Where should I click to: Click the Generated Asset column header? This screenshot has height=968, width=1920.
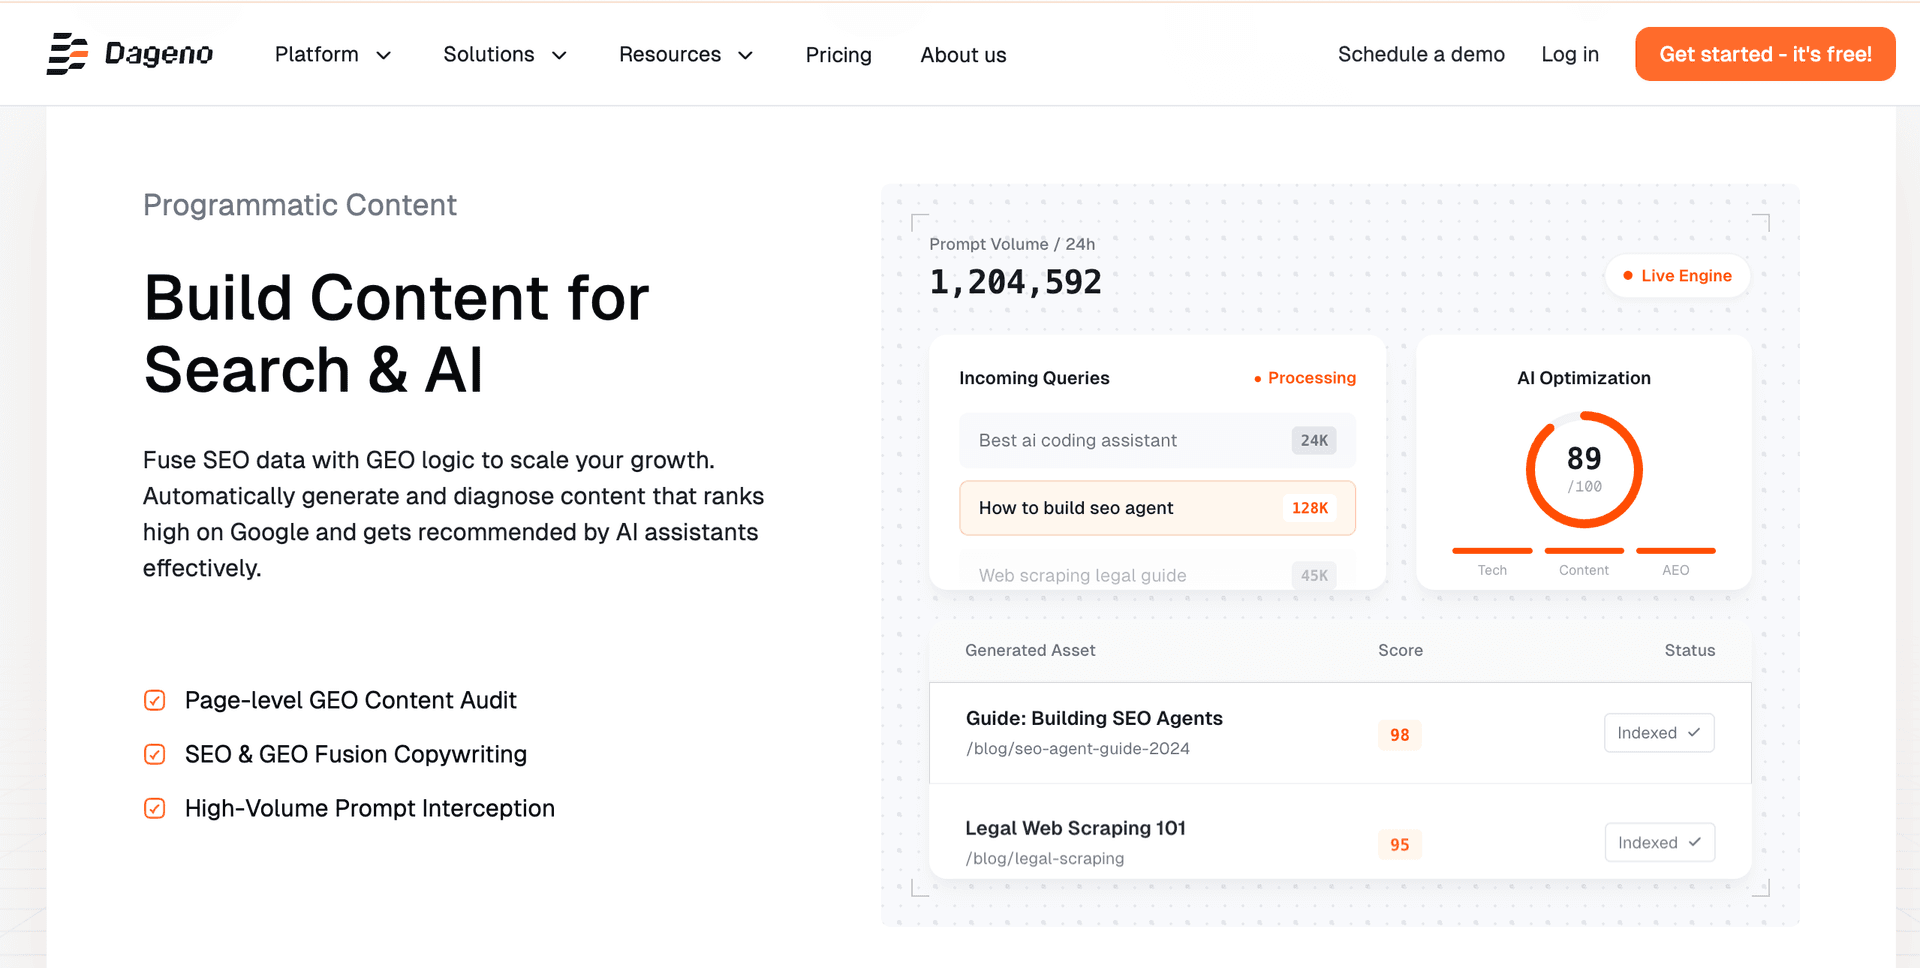[x=1030, y=650]
